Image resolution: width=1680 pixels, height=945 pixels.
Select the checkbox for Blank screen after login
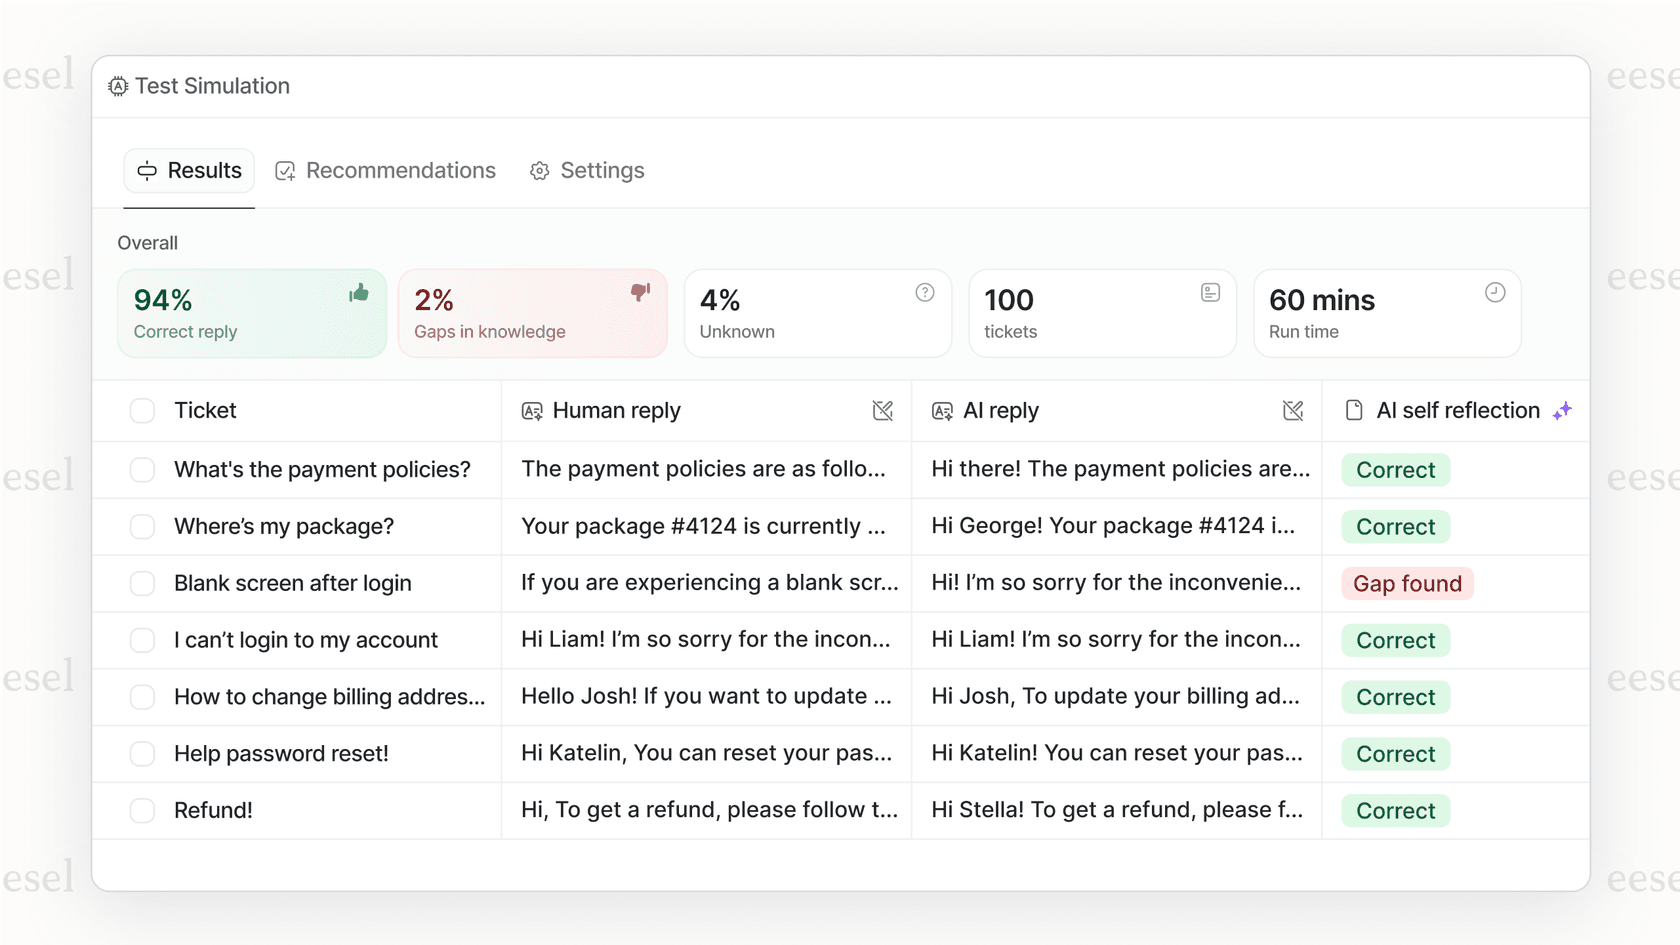(x=142, y=583)
